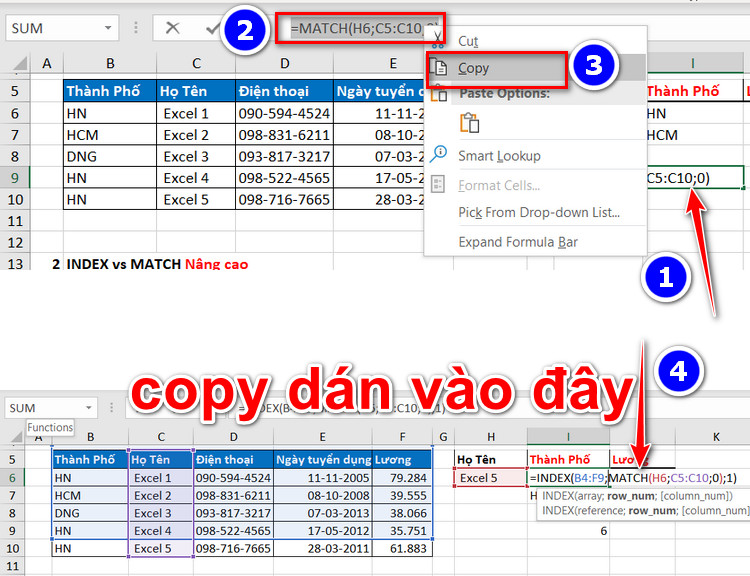This screenshot has height=576, width=750.
Task: Choose Cut from the context menu
Action: [468, 41]
